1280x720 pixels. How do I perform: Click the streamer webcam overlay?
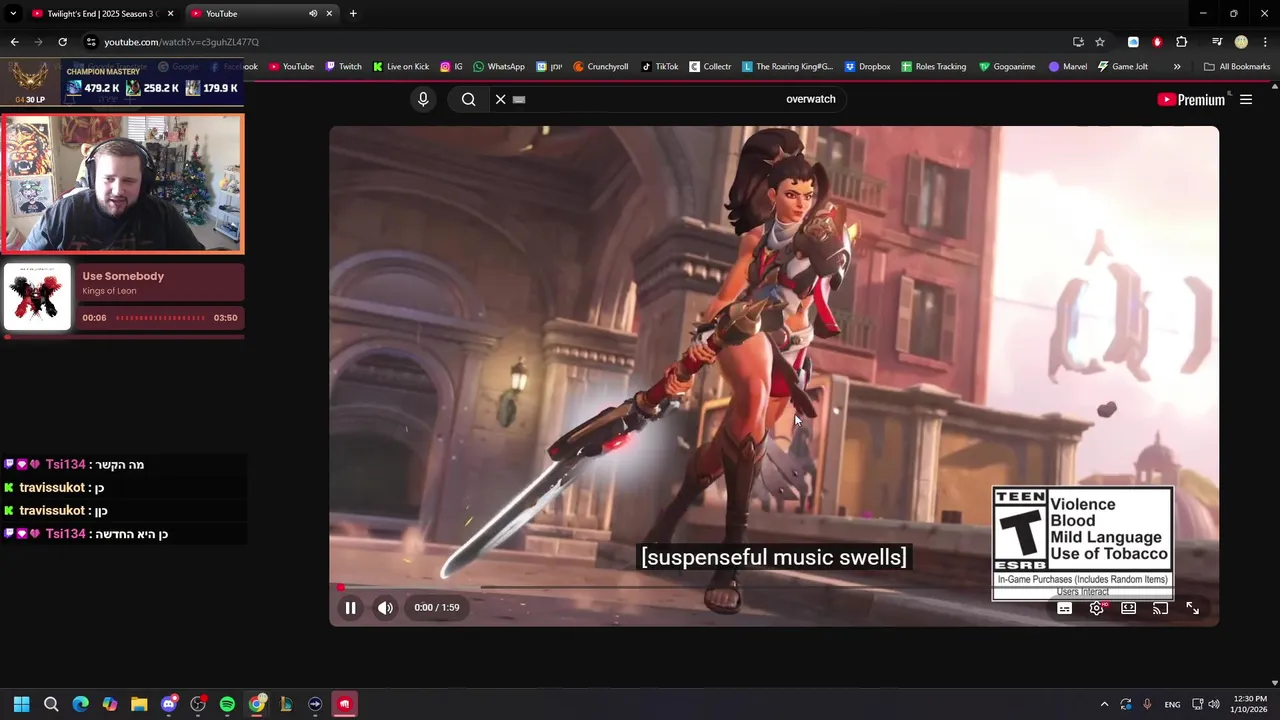tap(122, 183)
